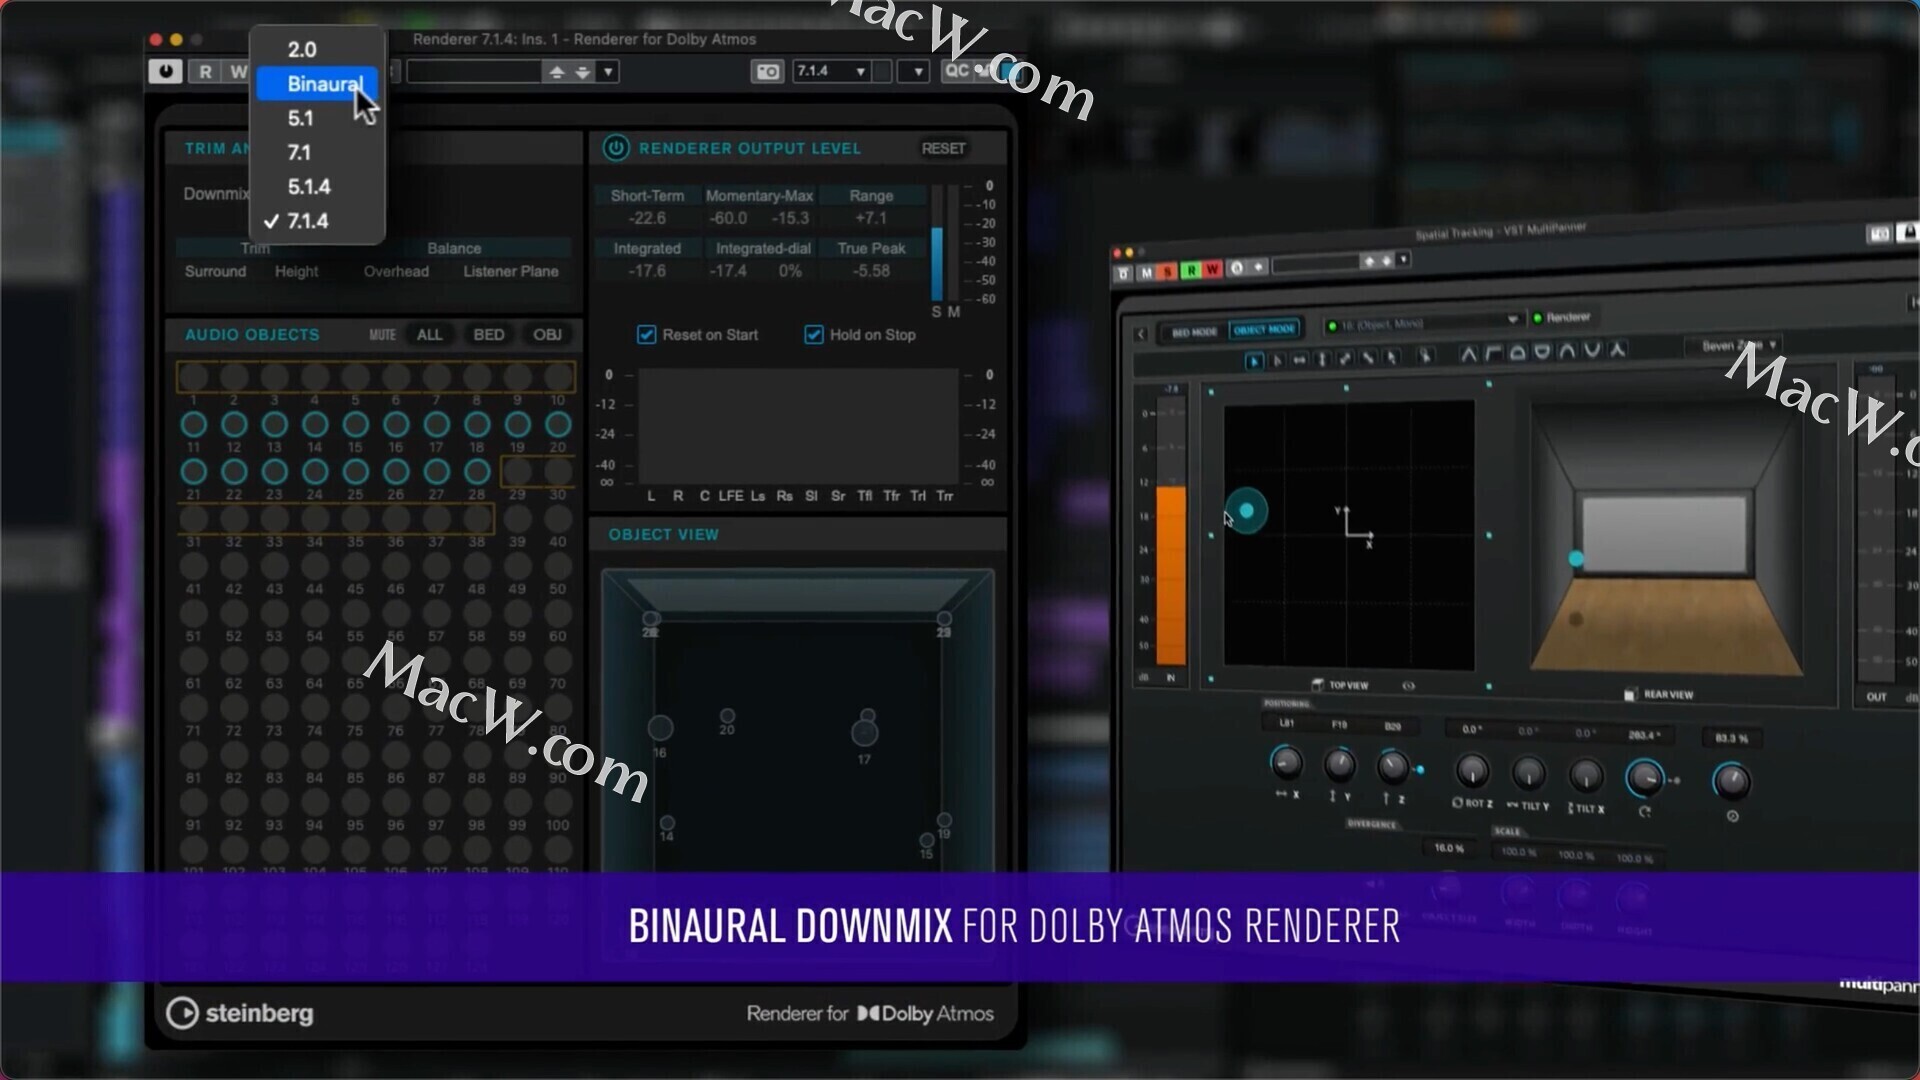Toggle red Write (W) in MultiPanner header
Image resolution: width=1920 pixels, height=1080 pixels.
[x=1213, y=269]
